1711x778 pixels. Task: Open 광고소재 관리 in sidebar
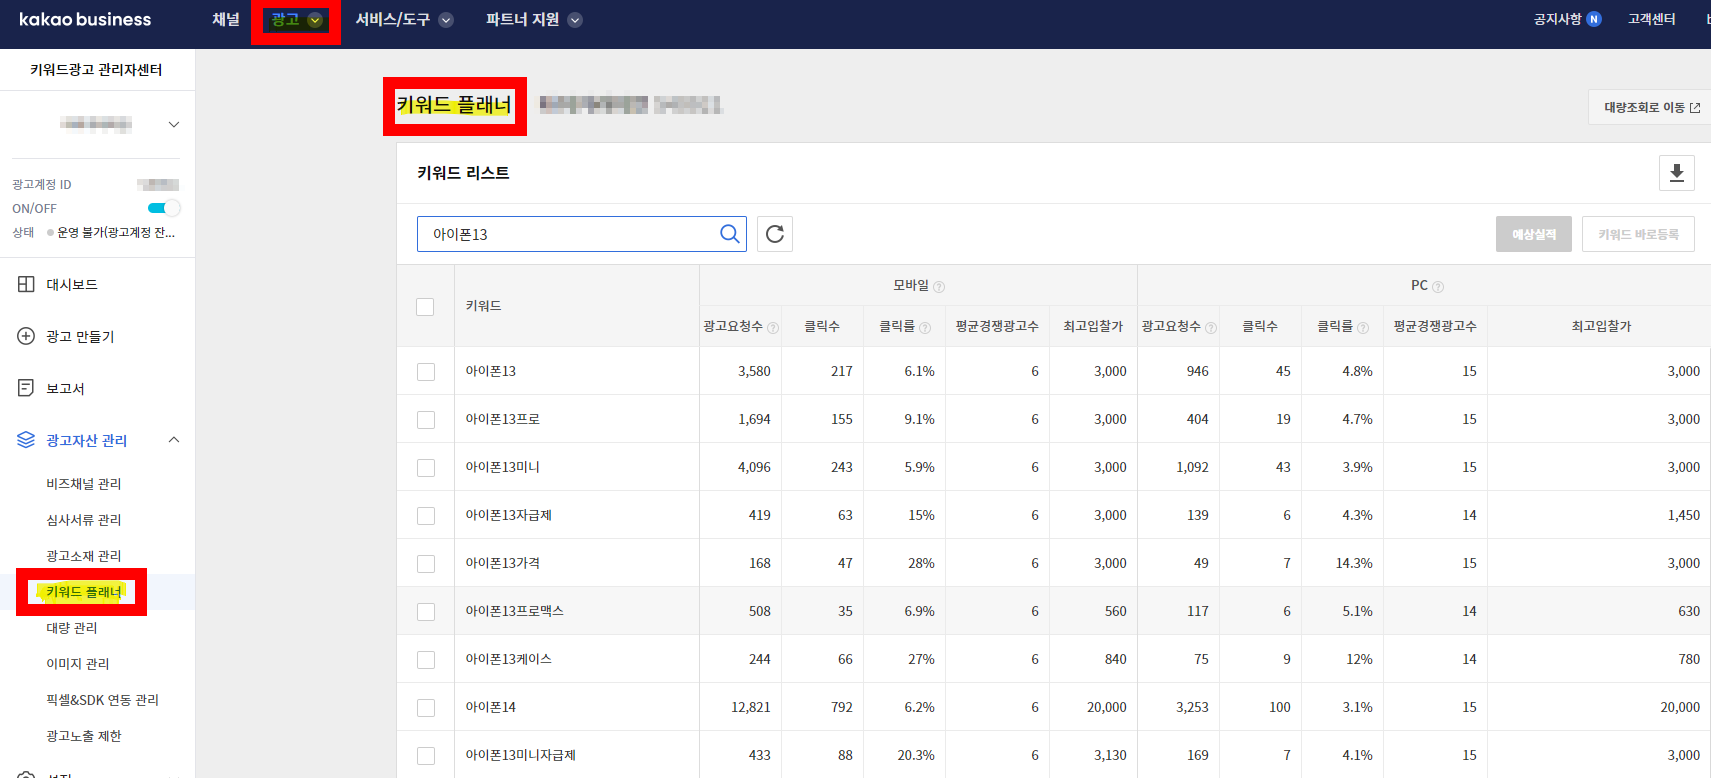coord(84,556)
